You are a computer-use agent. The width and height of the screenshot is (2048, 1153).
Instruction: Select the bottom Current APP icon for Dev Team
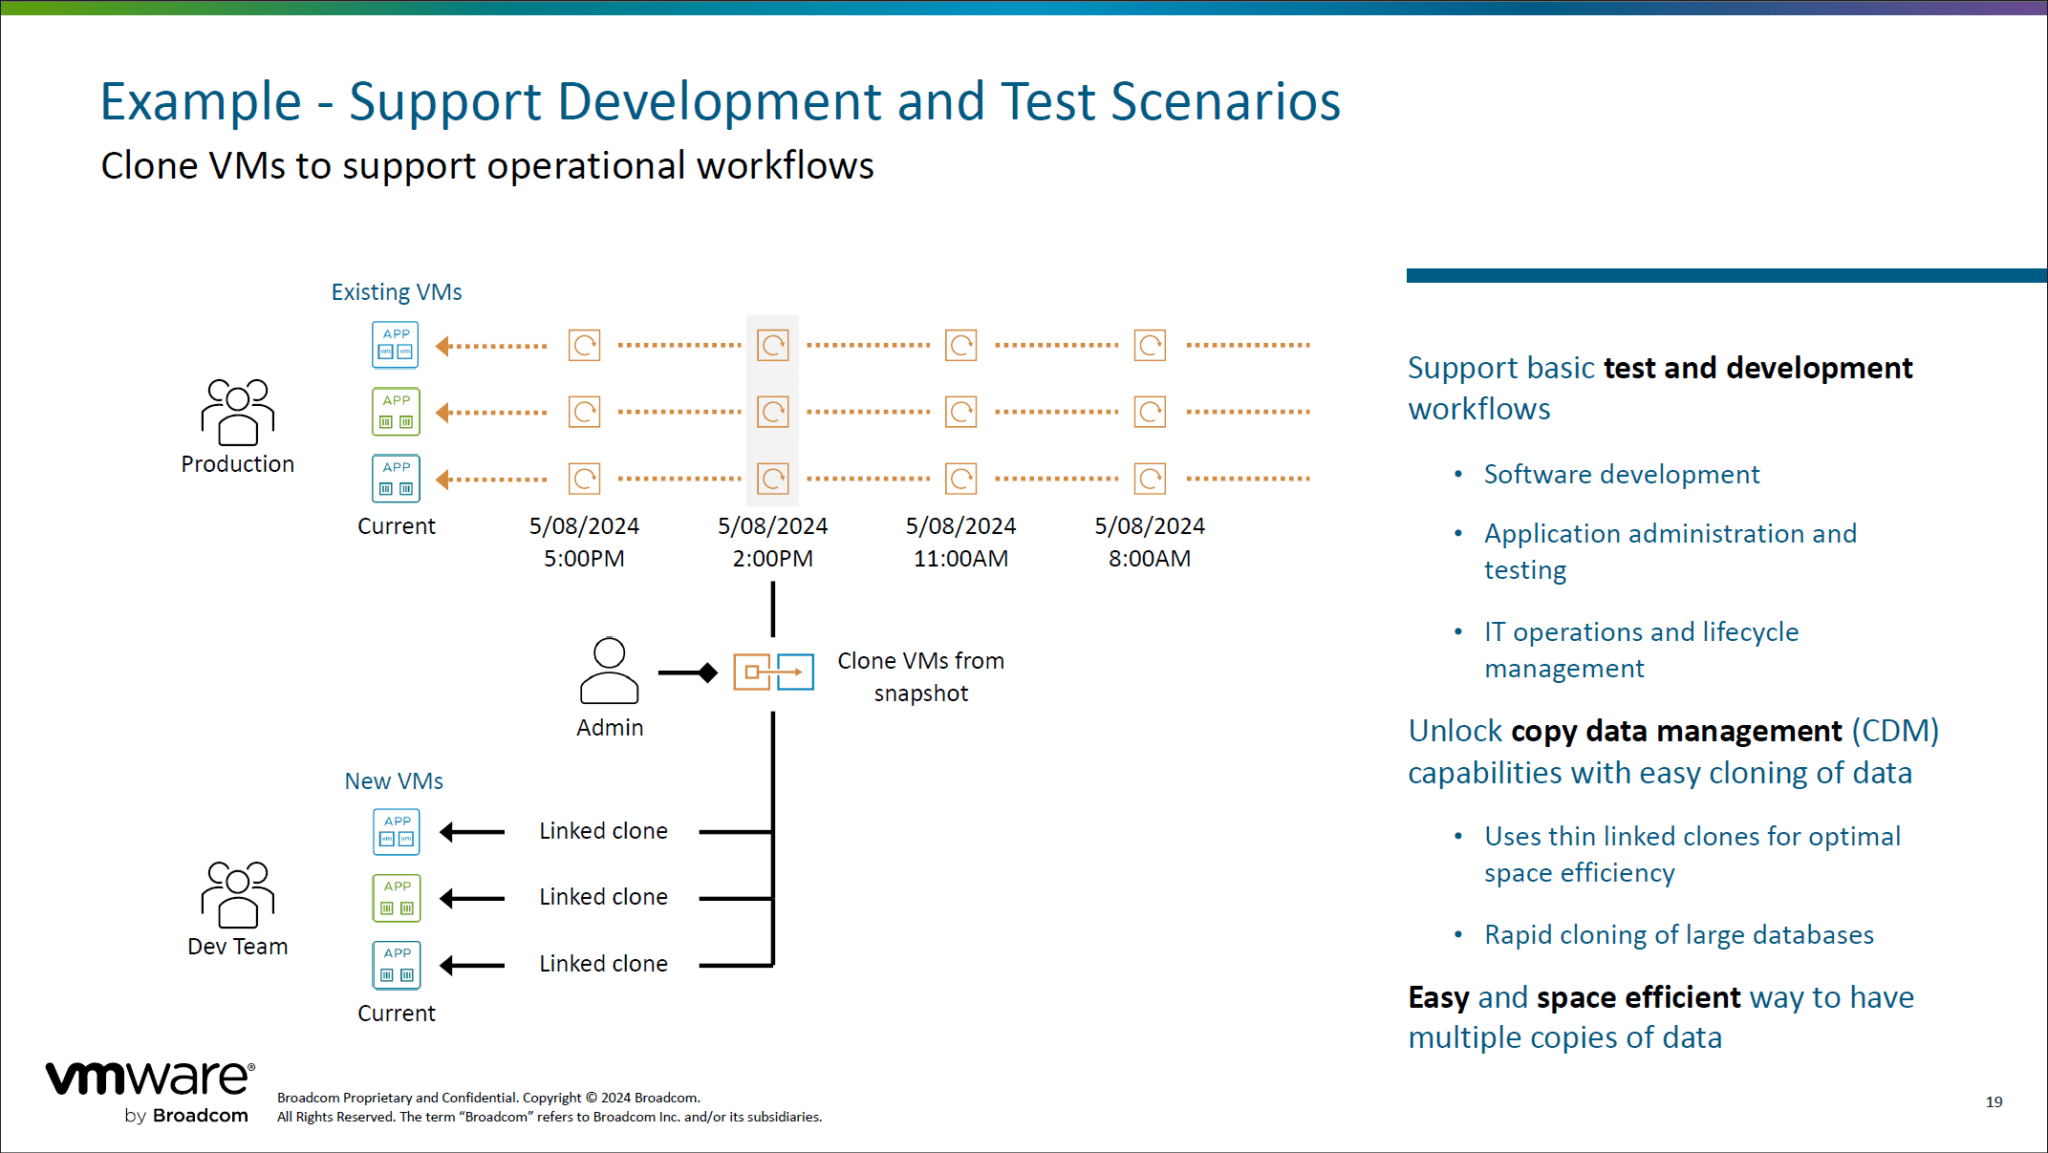point(397,964)
